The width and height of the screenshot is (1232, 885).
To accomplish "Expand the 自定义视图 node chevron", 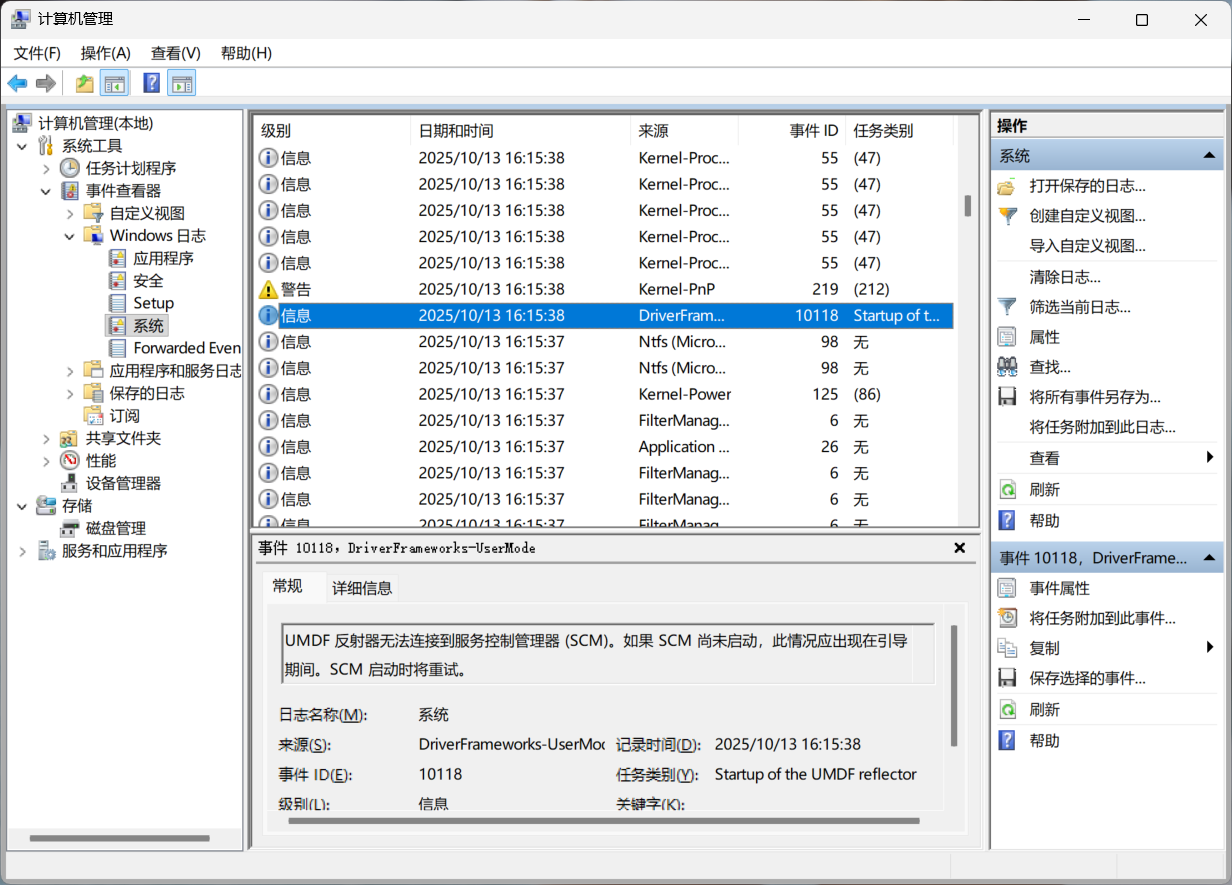I will click(70, 213).
